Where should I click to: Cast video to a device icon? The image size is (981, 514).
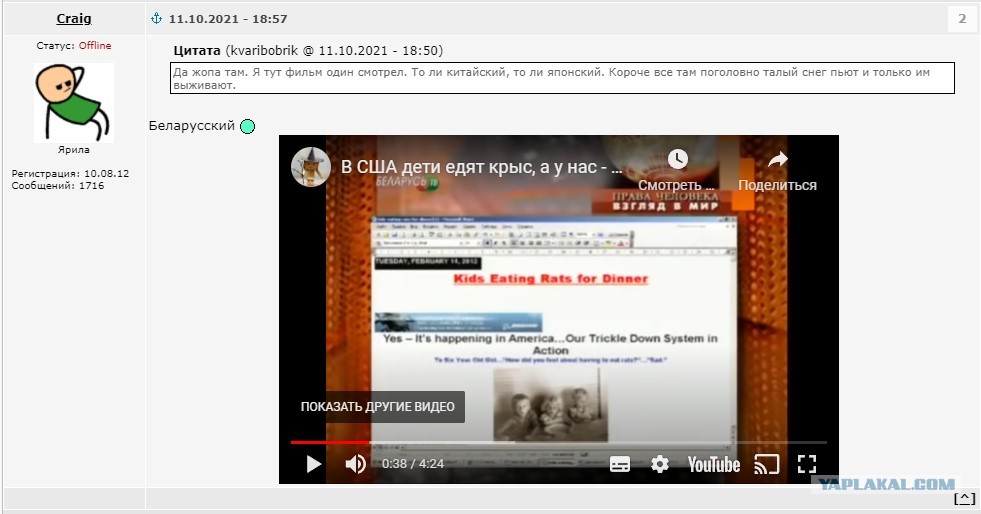[x=766, y=464]
